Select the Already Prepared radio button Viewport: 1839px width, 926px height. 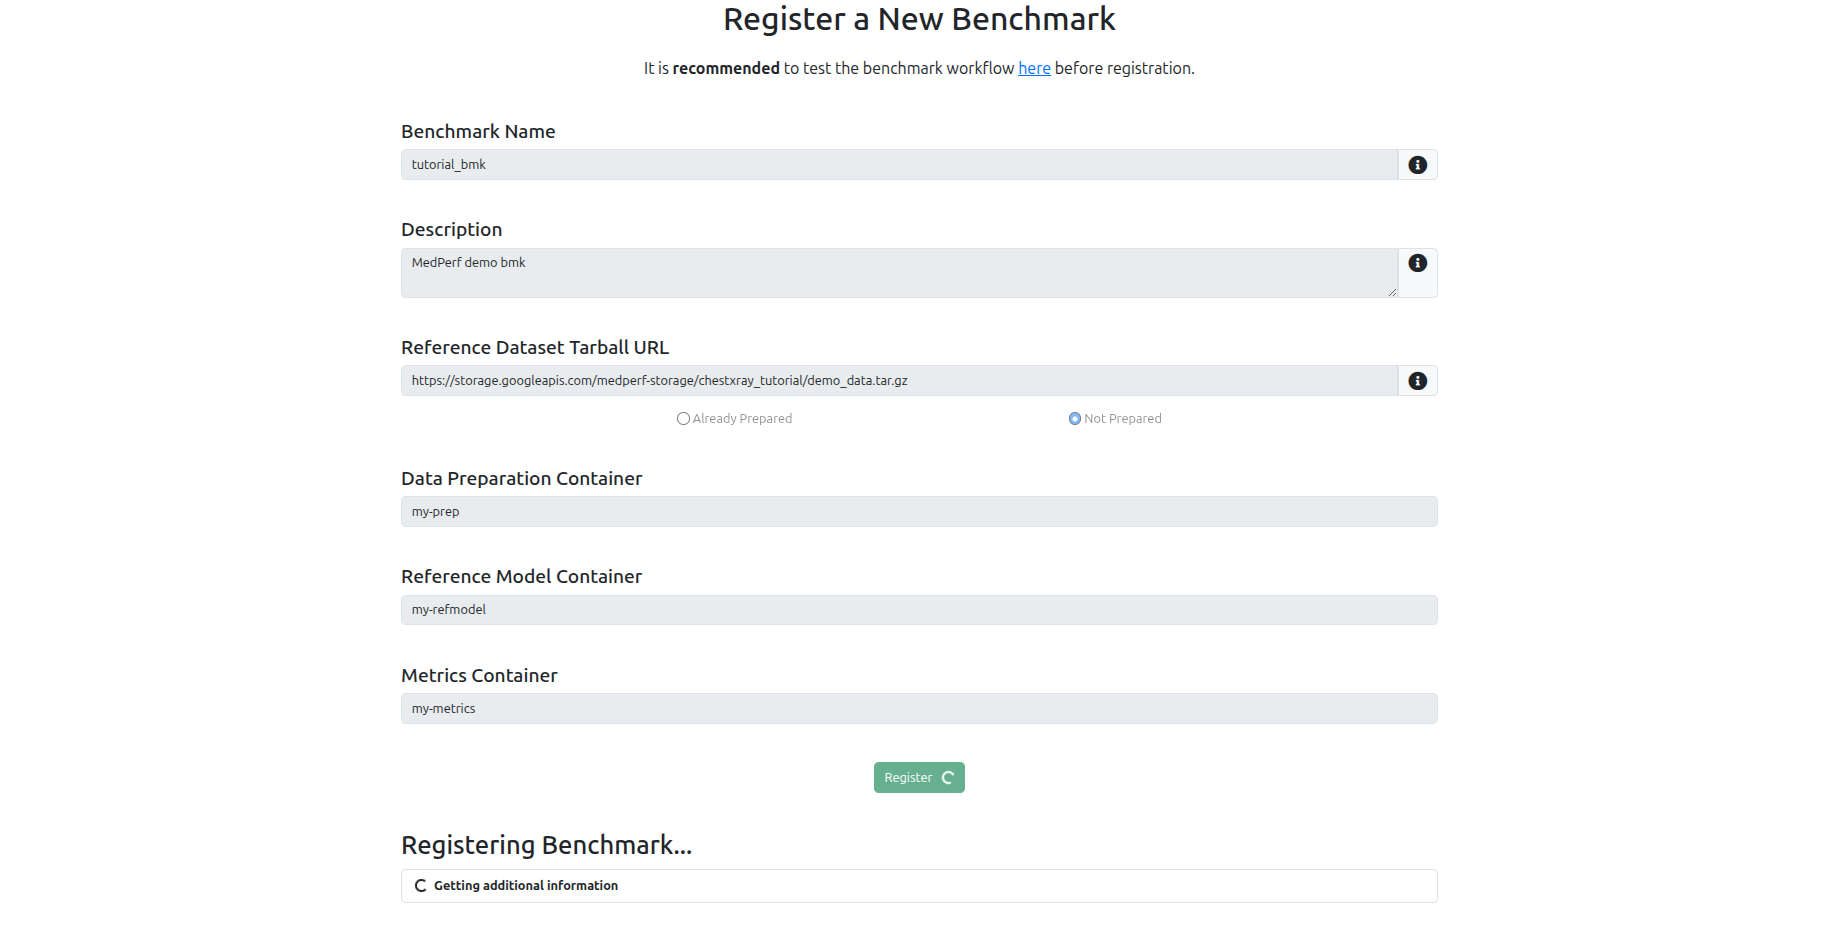pyautogui.click(x=683, y=418)
